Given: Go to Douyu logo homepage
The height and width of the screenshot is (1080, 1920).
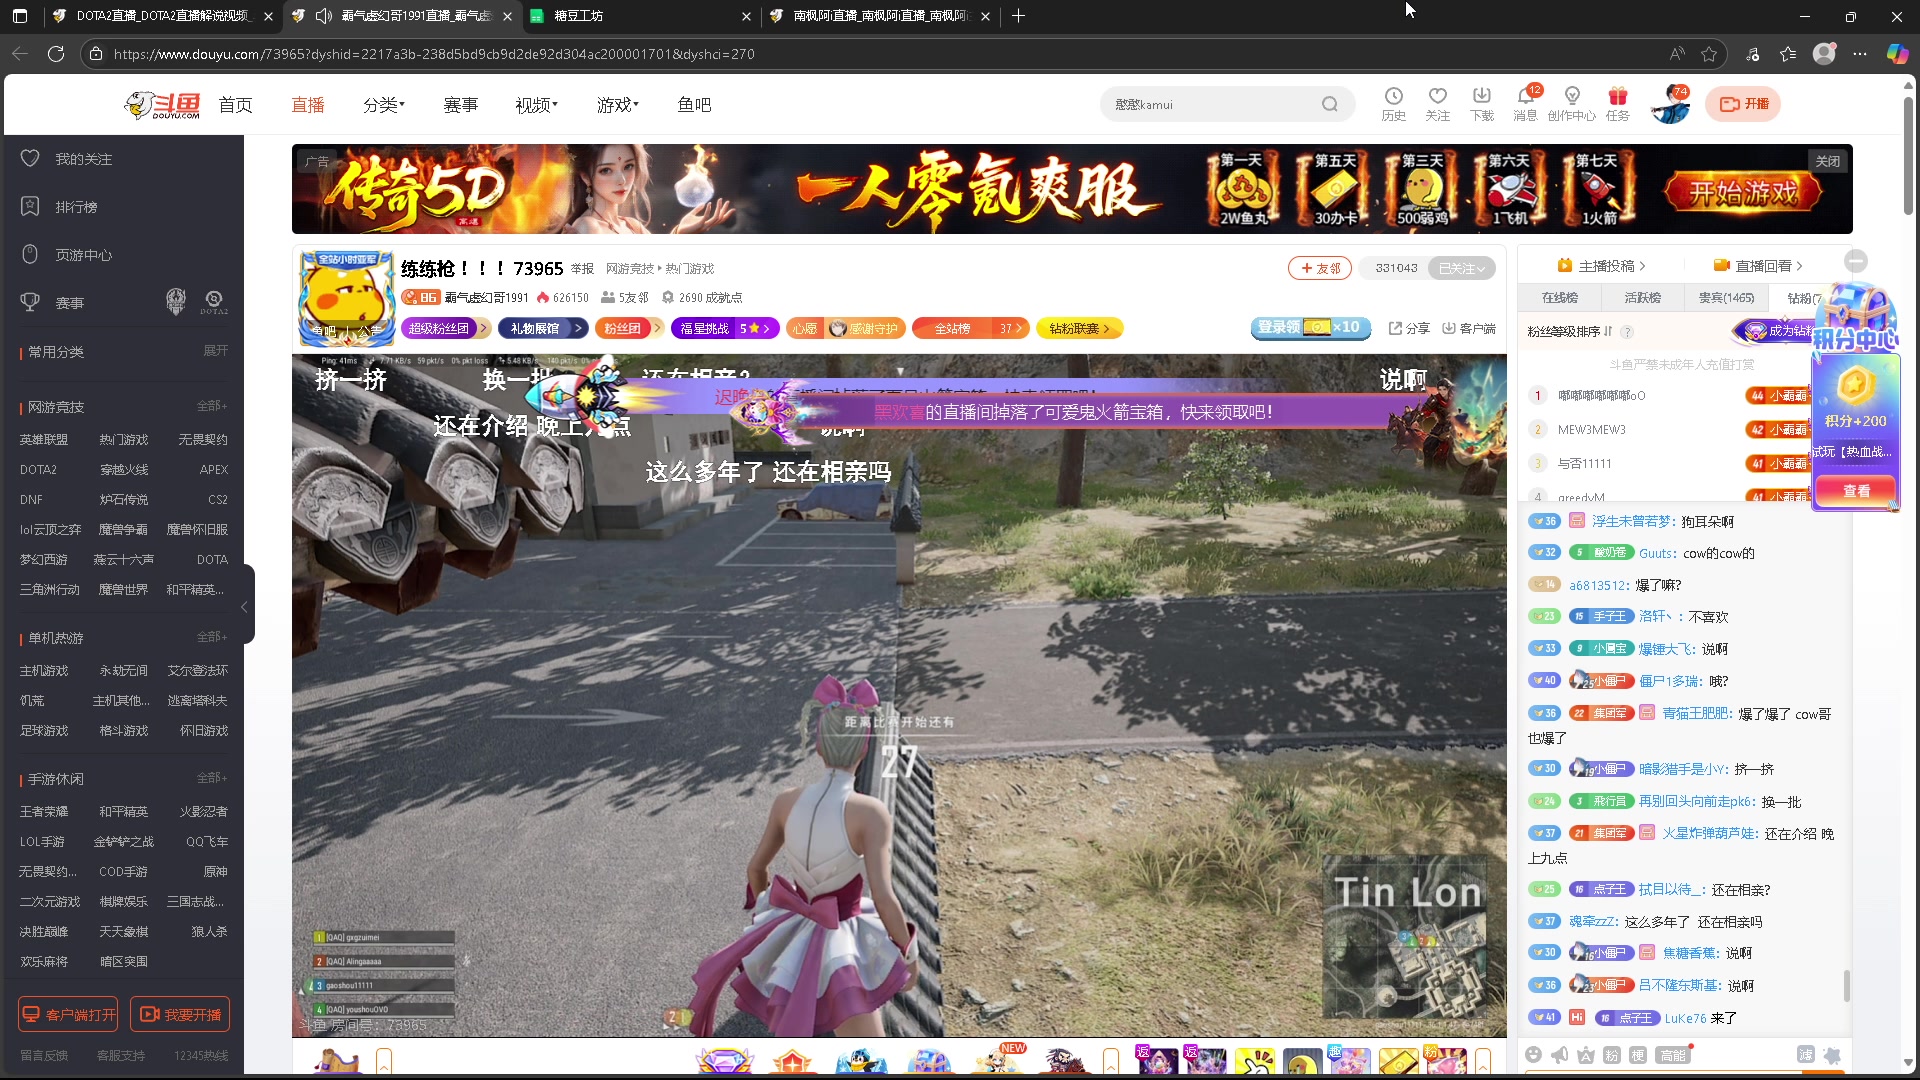Looking at the screenshot, I should (x=162, y=104).
